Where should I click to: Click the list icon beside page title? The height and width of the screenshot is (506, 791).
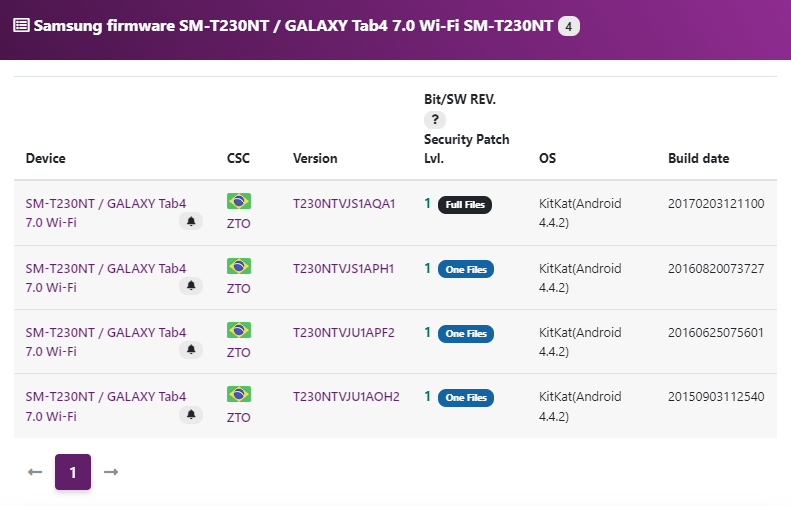point(21,25)
